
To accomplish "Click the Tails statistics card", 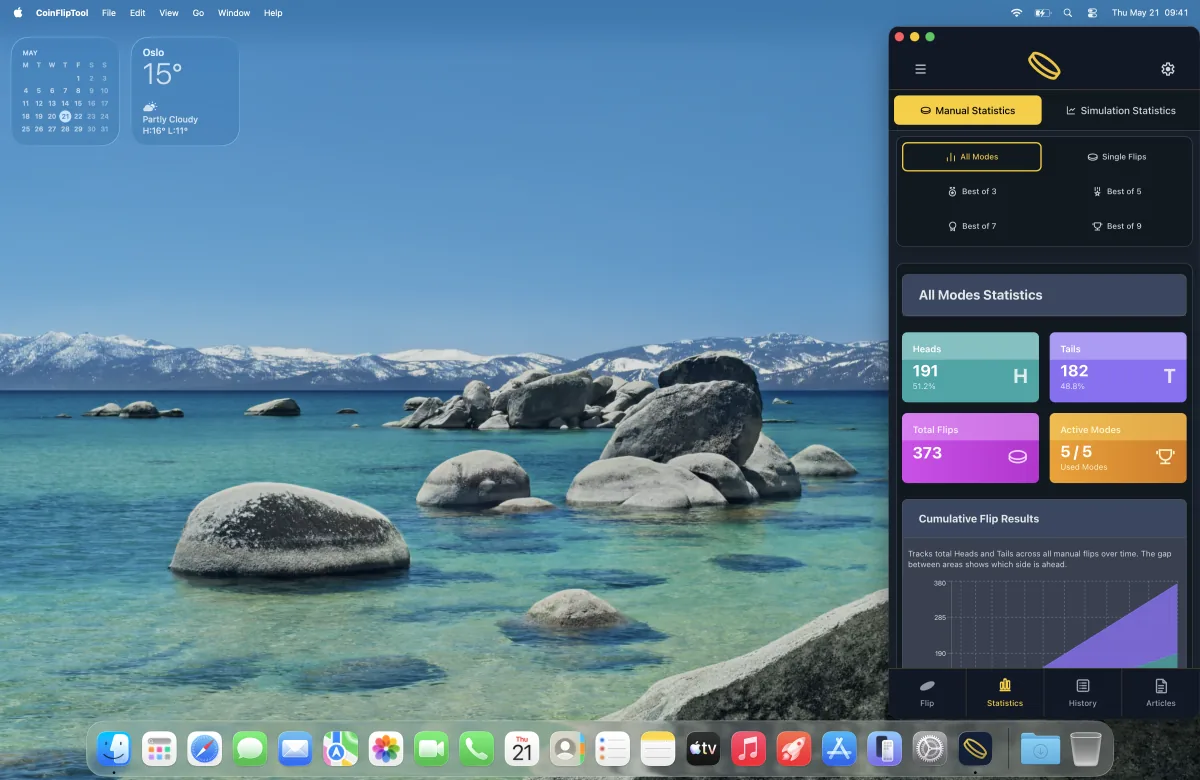I will (1118, 367).
